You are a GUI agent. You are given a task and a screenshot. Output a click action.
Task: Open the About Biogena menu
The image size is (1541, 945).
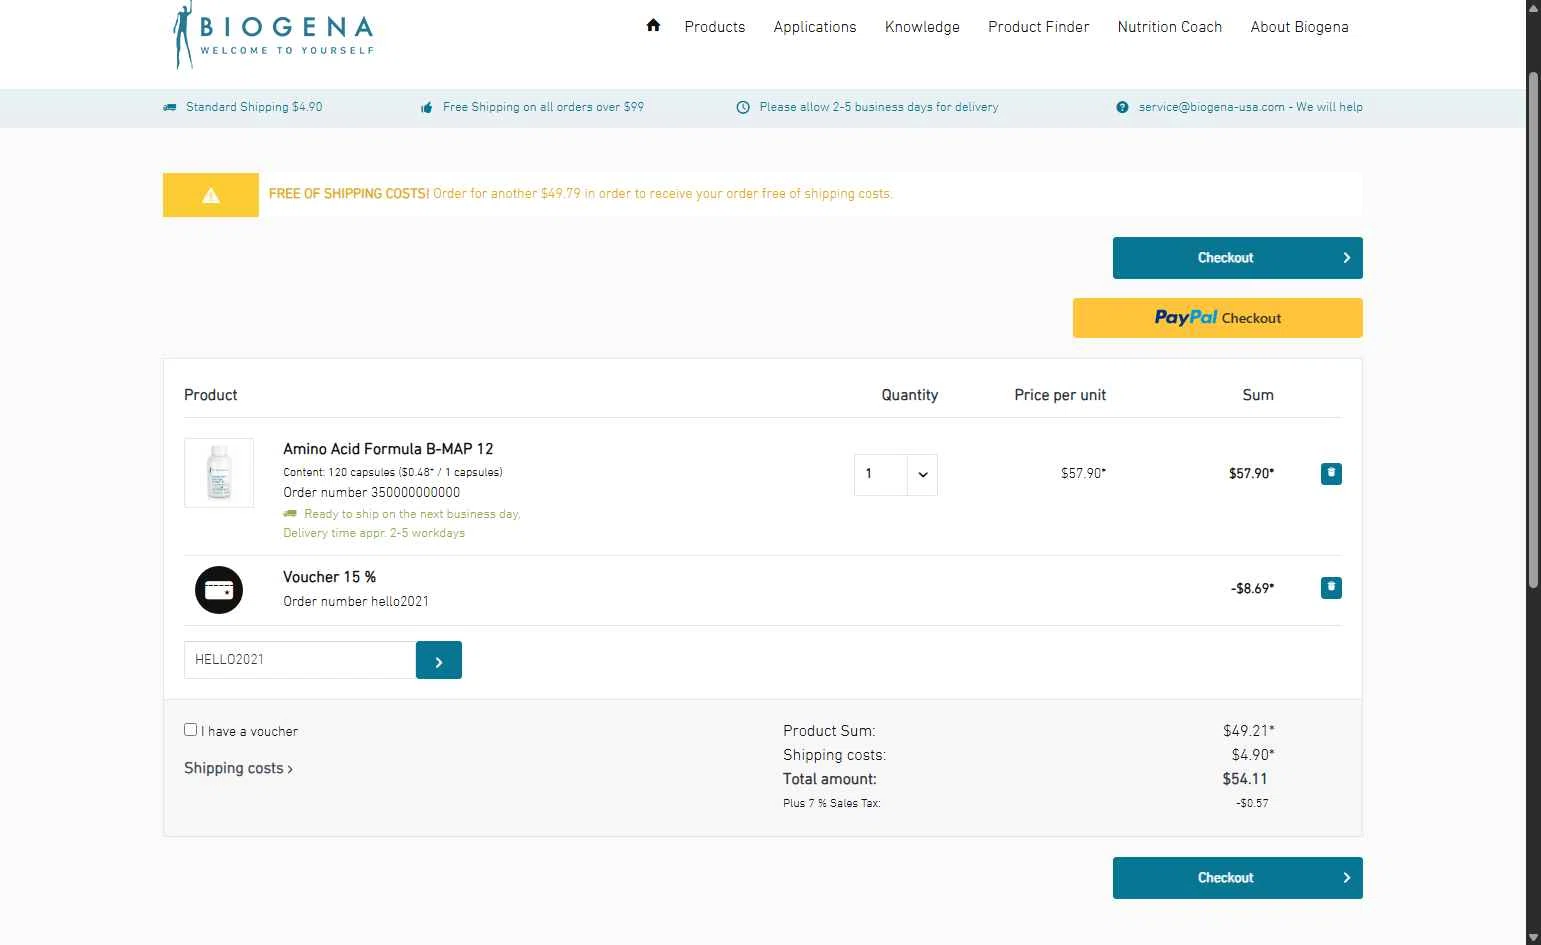click(1300, 27)
